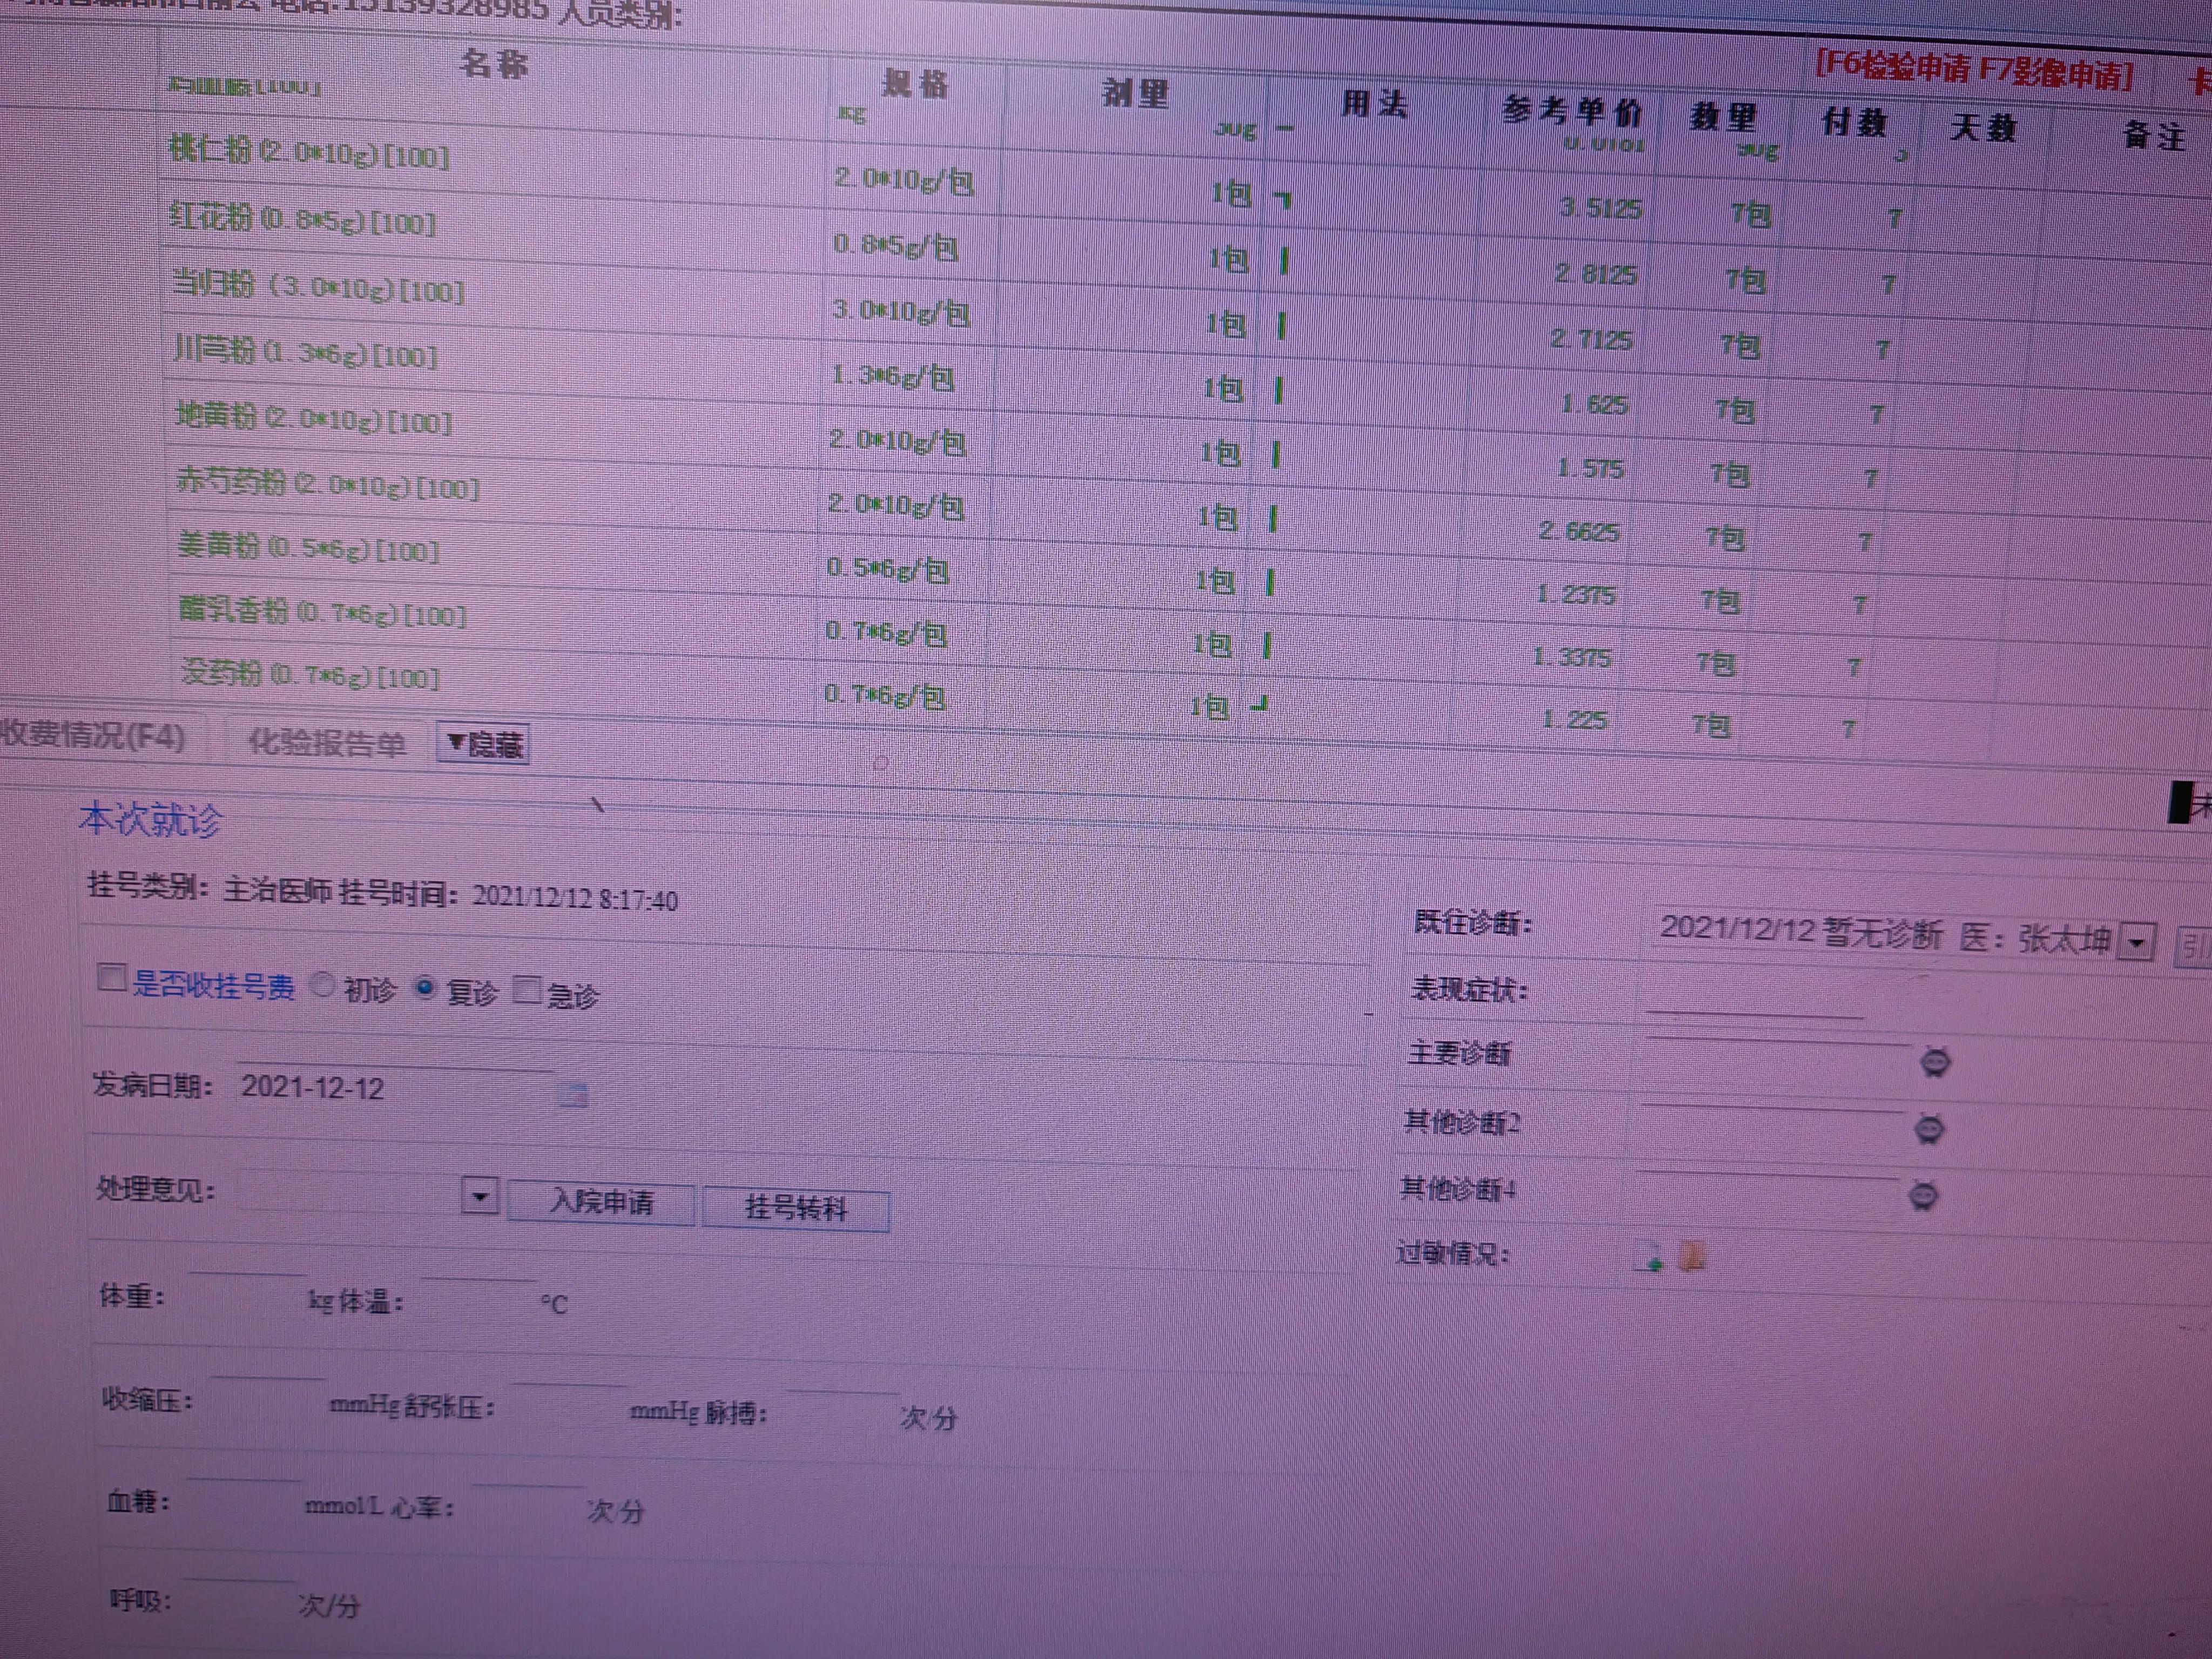The image size is (2212, 1659).
Task: Click the icon beside 其他诊断2 field
Action: (x=1929, y=1129)
